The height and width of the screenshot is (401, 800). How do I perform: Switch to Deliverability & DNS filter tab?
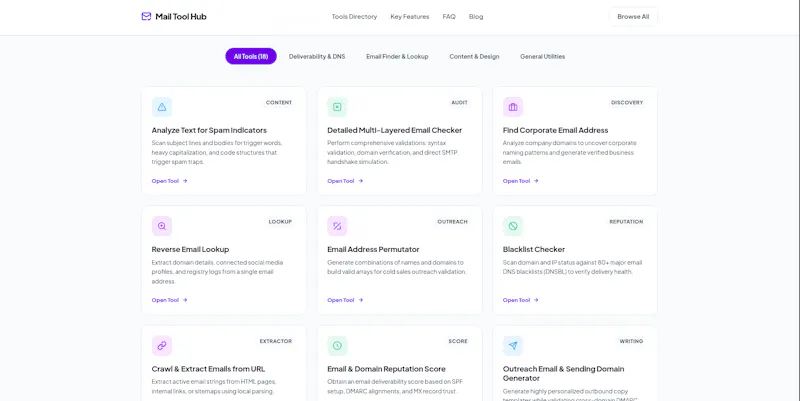pyautogui.click(x=317, y=57)
